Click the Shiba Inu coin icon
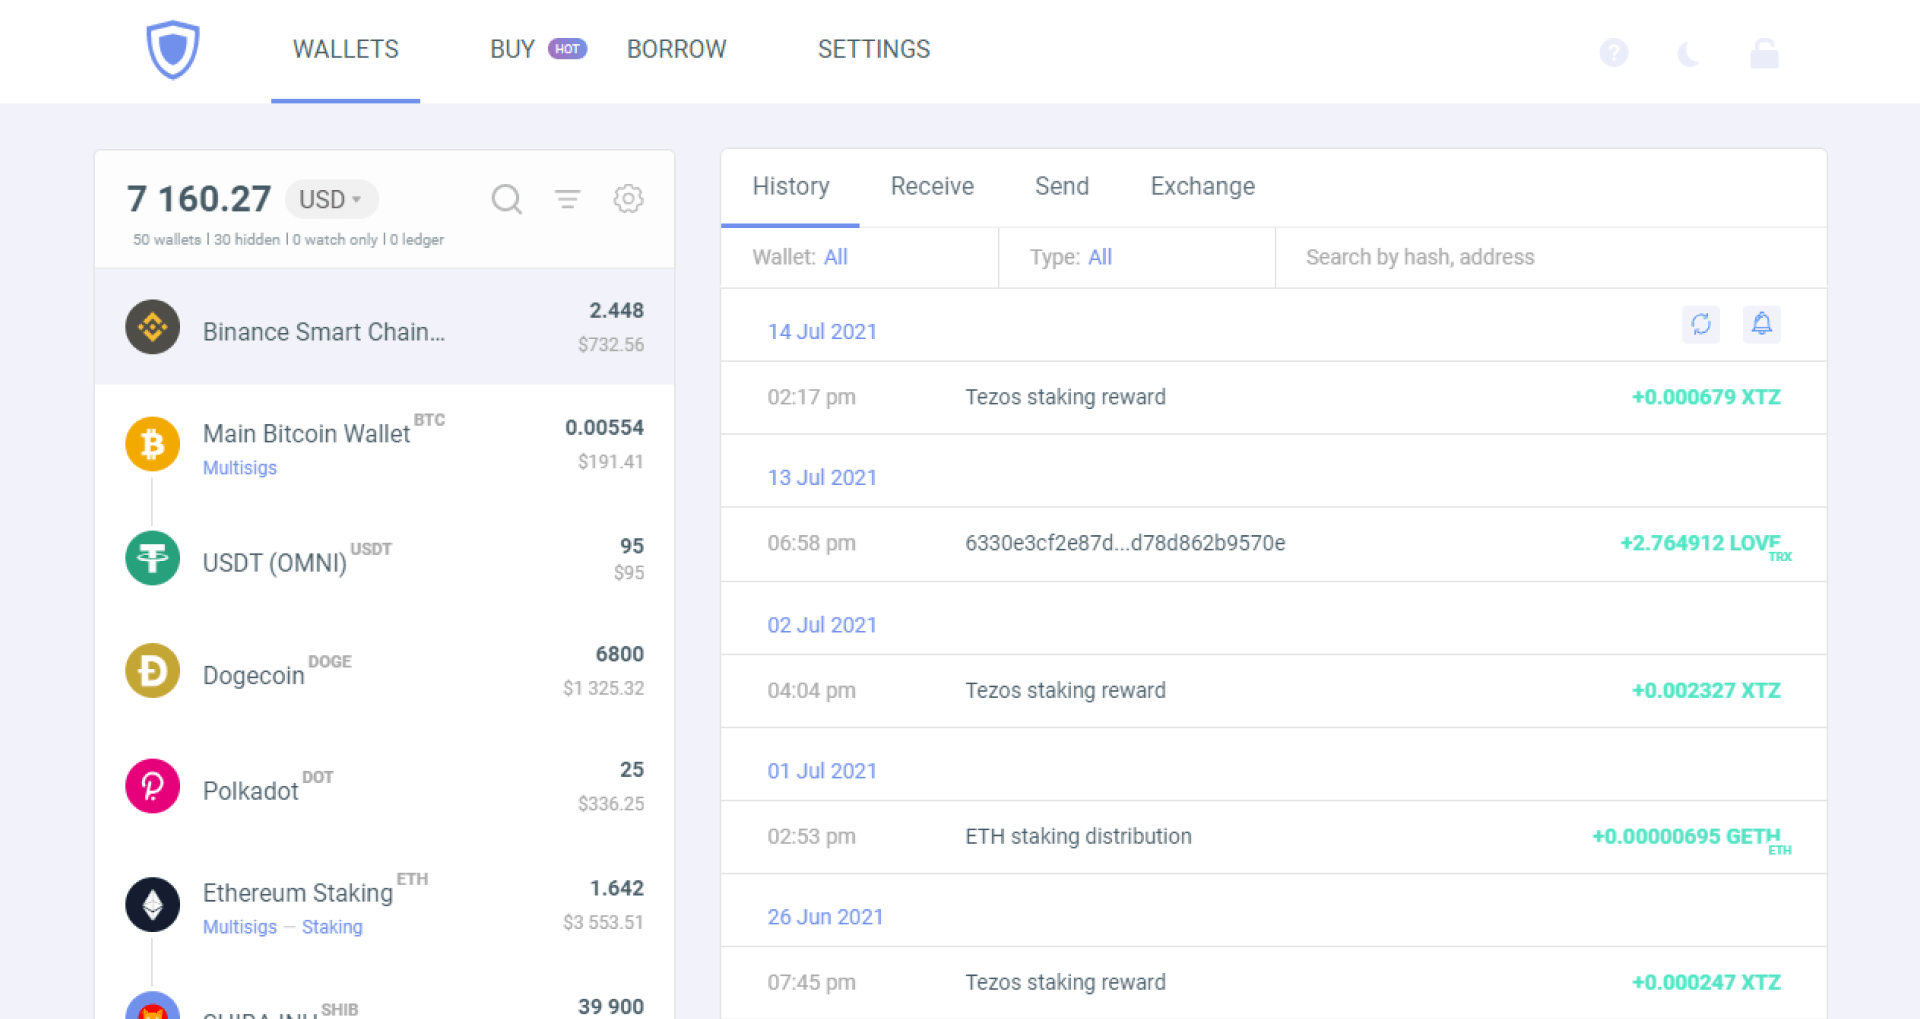The image size is (1920, 1019). tap(152, 1005)
